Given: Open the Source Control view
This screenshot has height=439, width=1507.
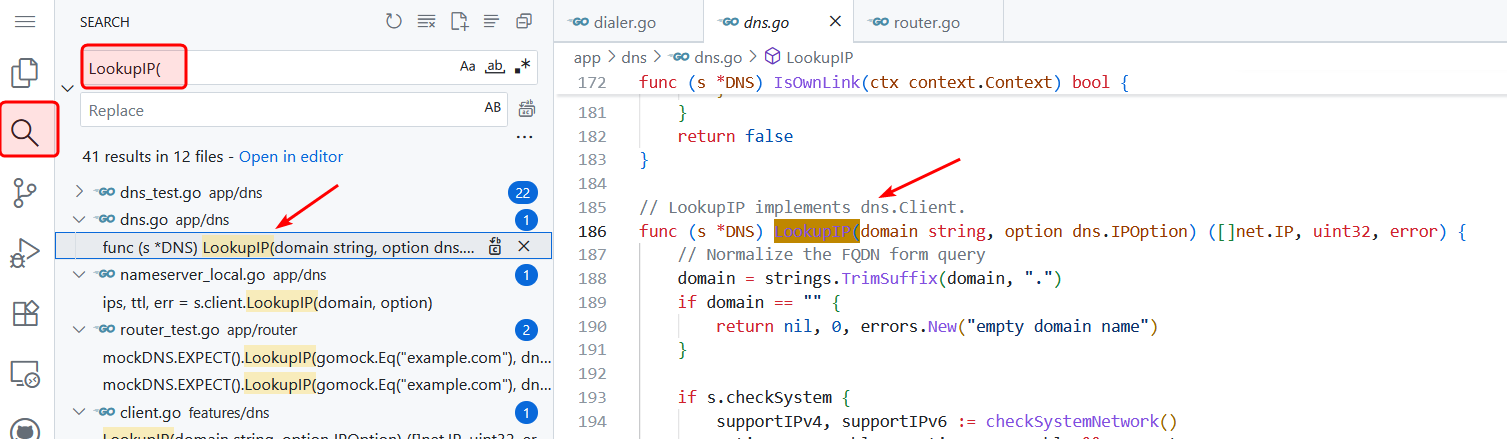Looking at the screenshot, I should pos(25,193).
